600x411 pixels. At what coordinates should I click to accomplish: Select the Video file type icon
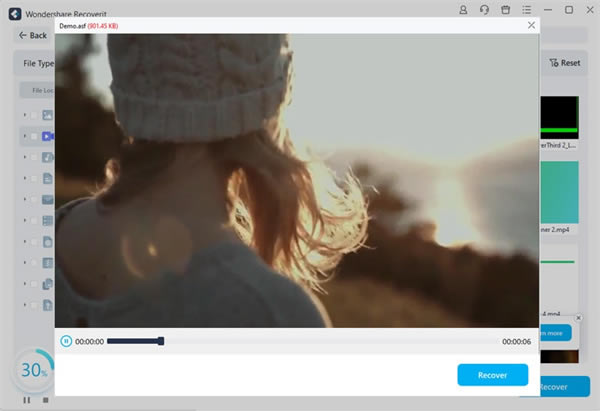pyautogui.click(x=48, y=136)
